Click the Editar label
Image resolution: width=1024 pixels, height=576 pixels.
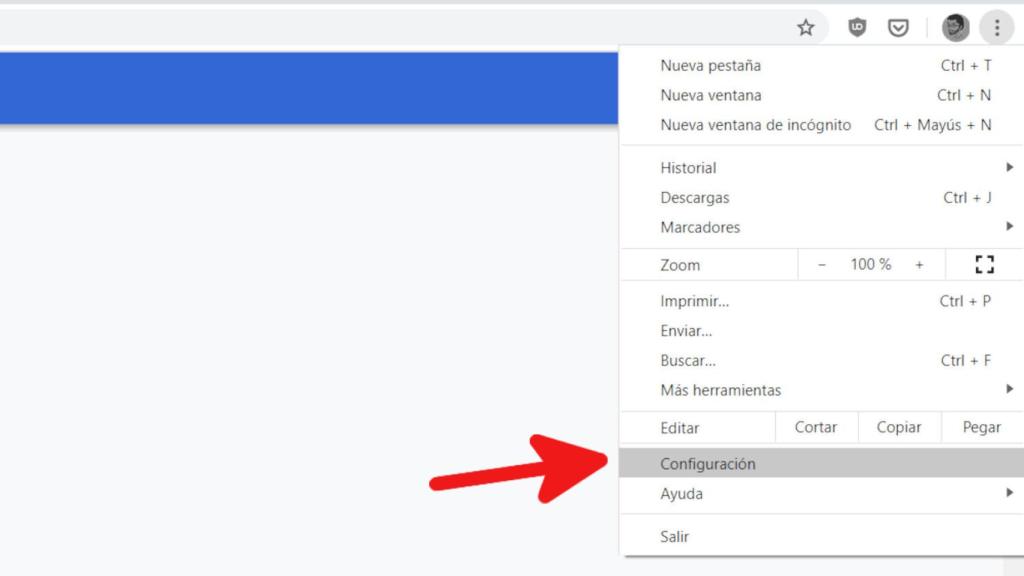[680, 428]
